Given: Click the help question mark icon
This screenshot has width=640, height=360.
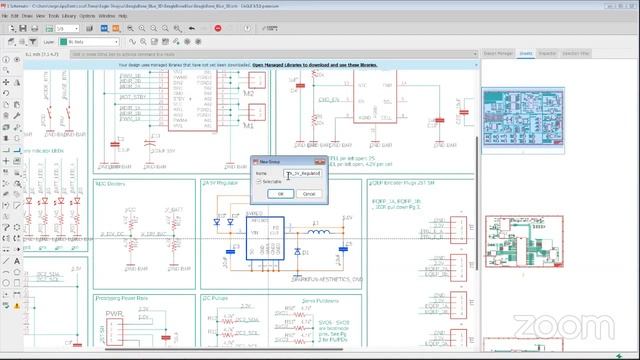Looking at the screenshot, I should pyautogui.click(x=247, y=28).
